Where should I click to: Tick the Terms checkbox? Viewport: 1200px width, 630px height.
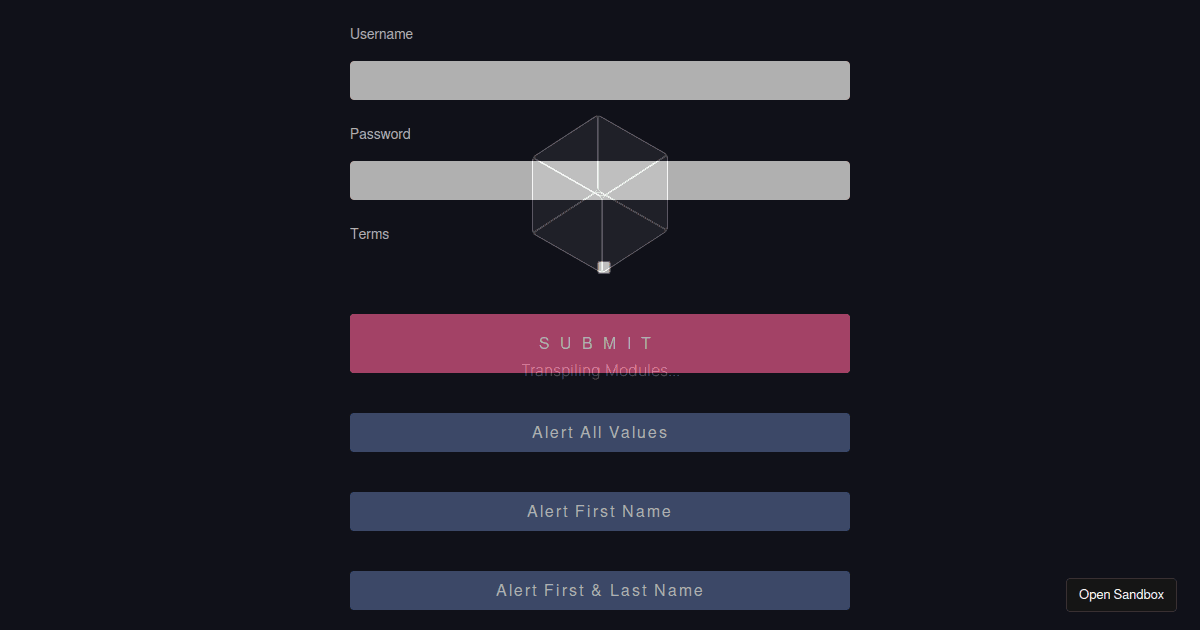(604, 267)
